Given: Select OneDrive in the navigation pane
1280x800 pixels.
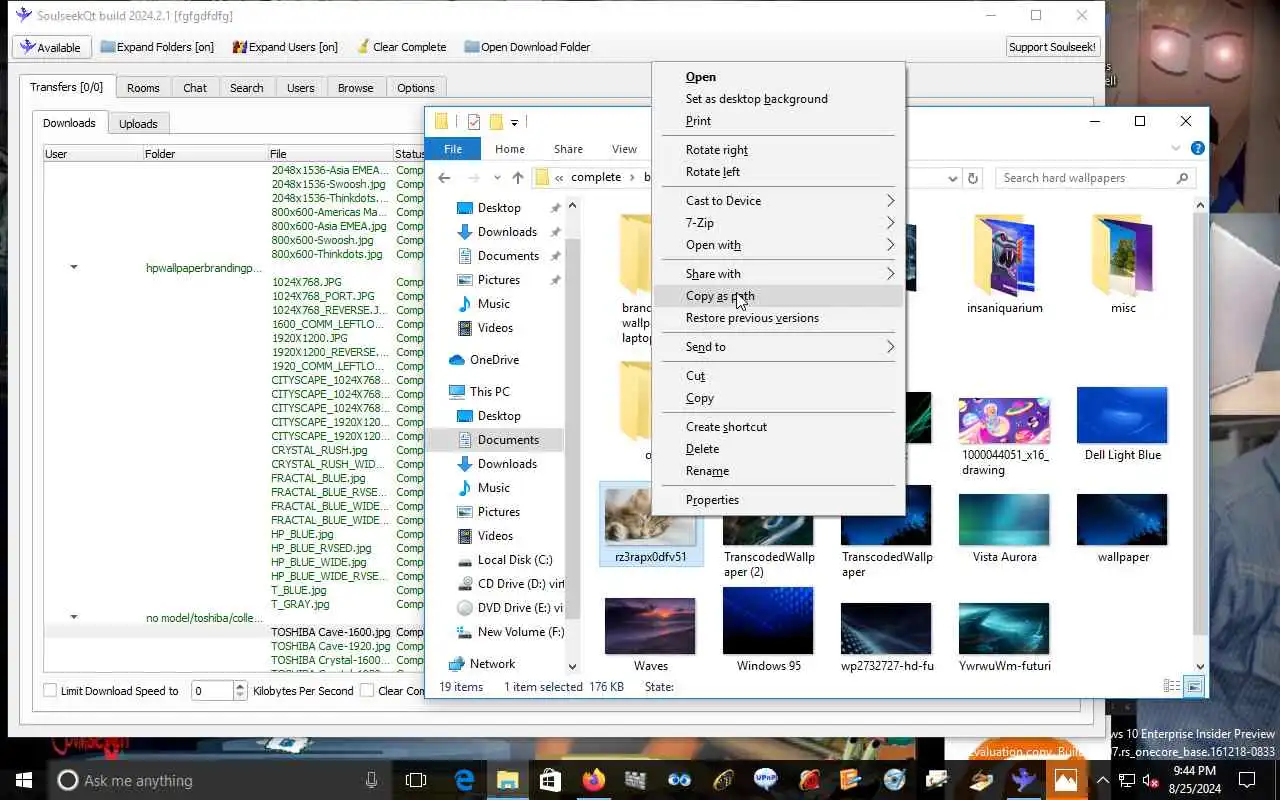Looking at the screenshot, I should point(485,360).
